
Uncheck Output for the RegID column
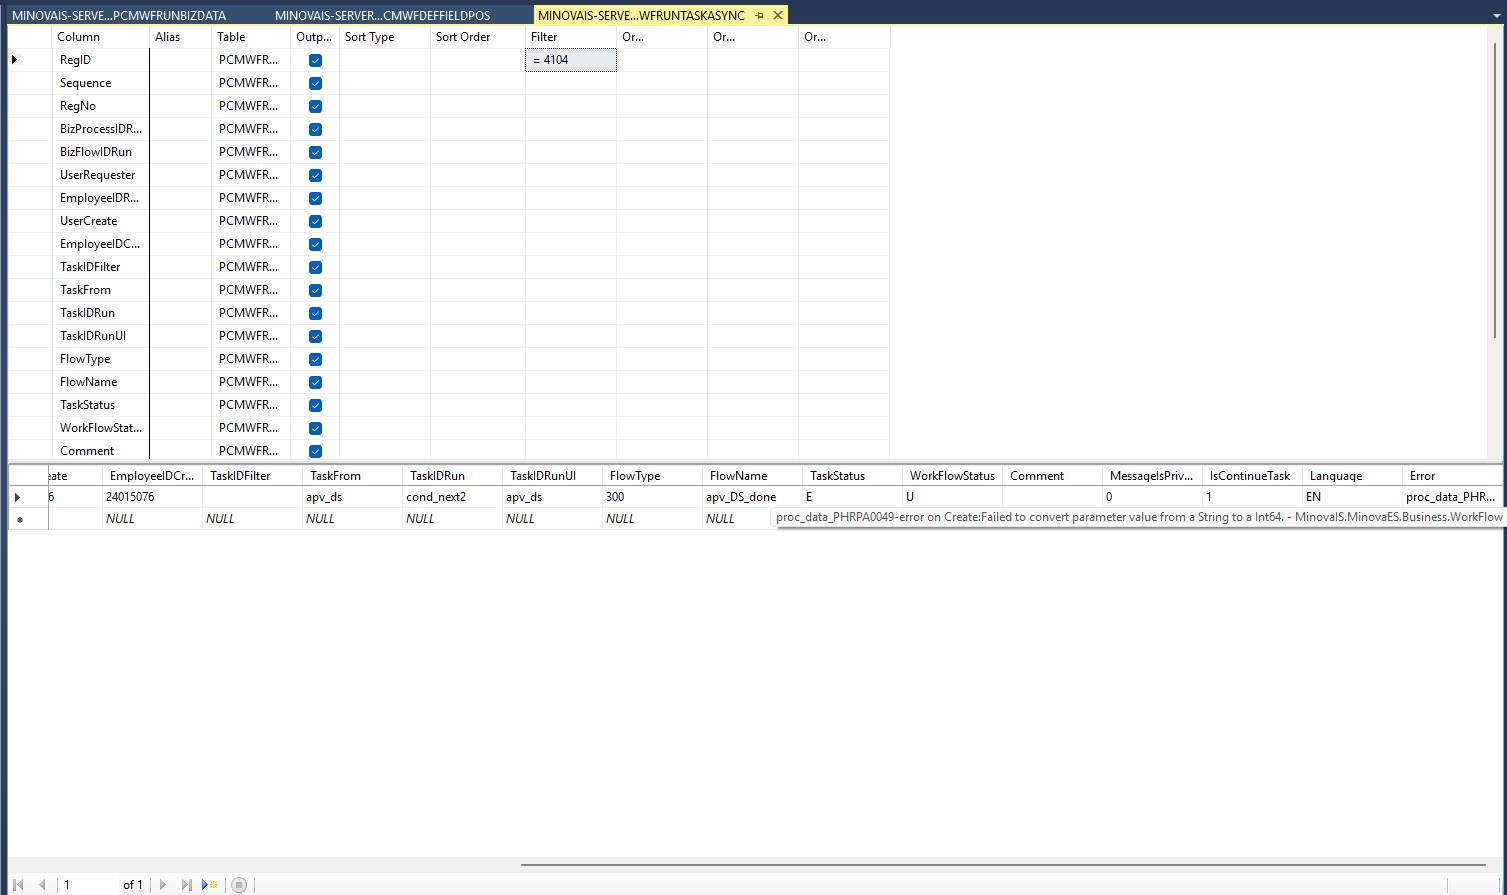[x=315, y=60]
